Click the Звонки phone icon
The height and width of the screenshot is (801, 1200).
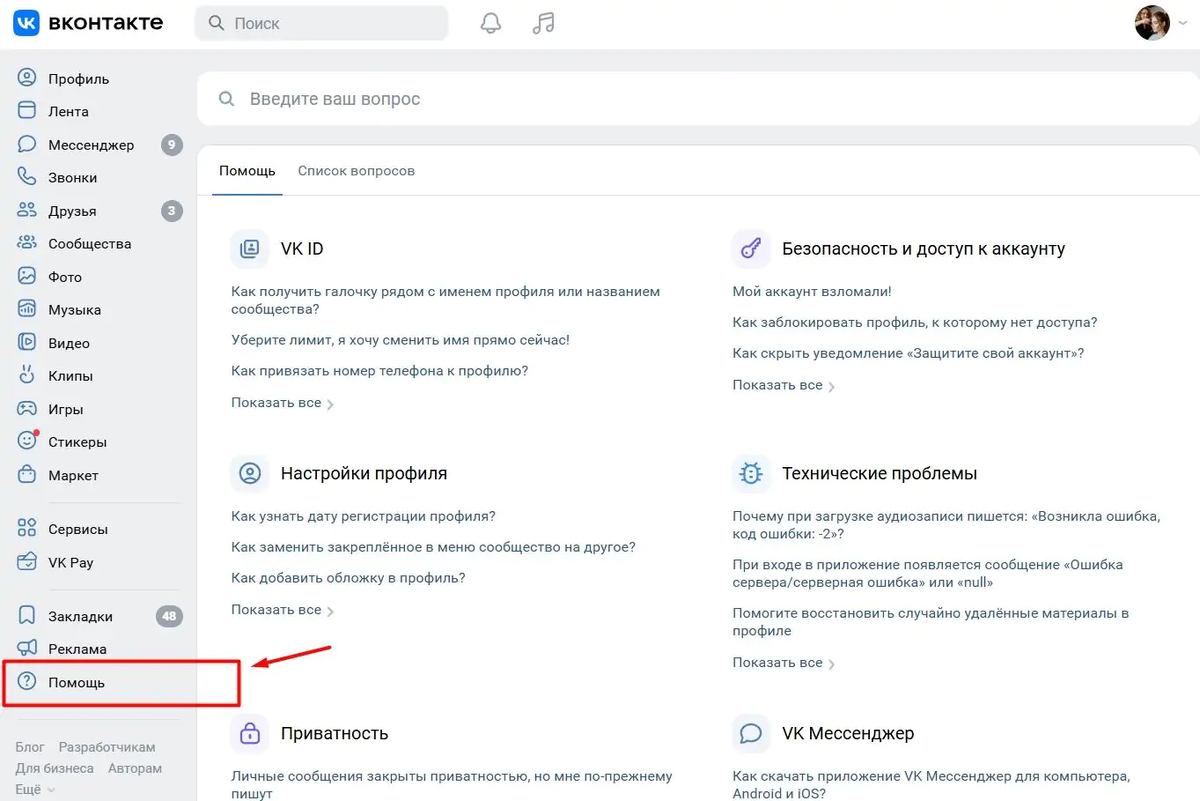(27, 177)
